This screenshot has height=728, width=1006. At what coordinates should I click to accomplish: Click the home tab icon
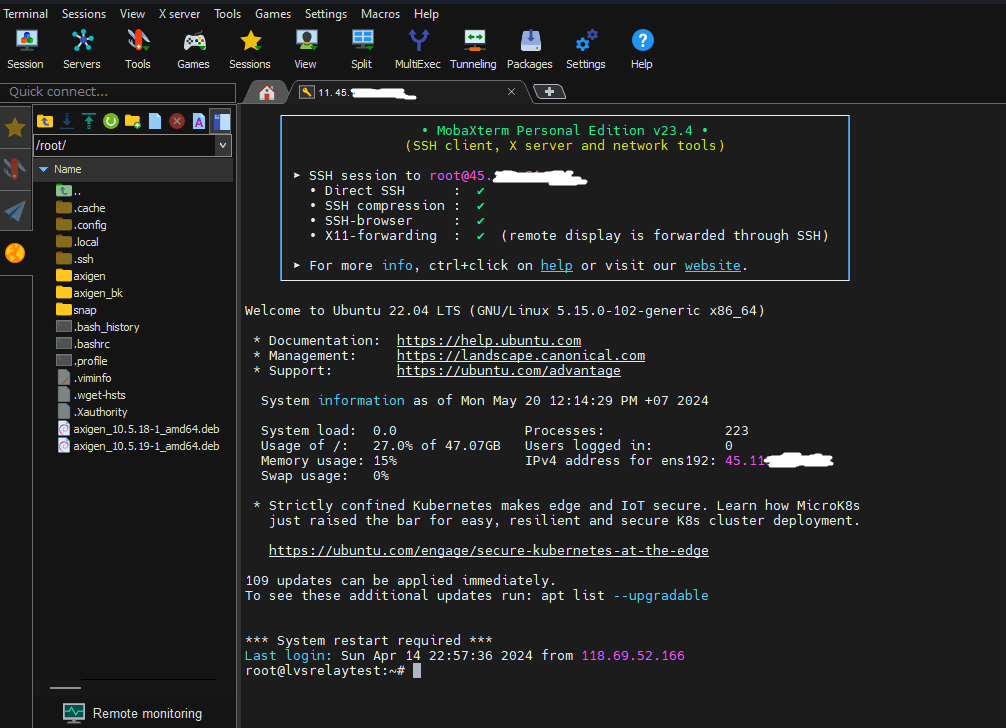[x=267, y=92]
